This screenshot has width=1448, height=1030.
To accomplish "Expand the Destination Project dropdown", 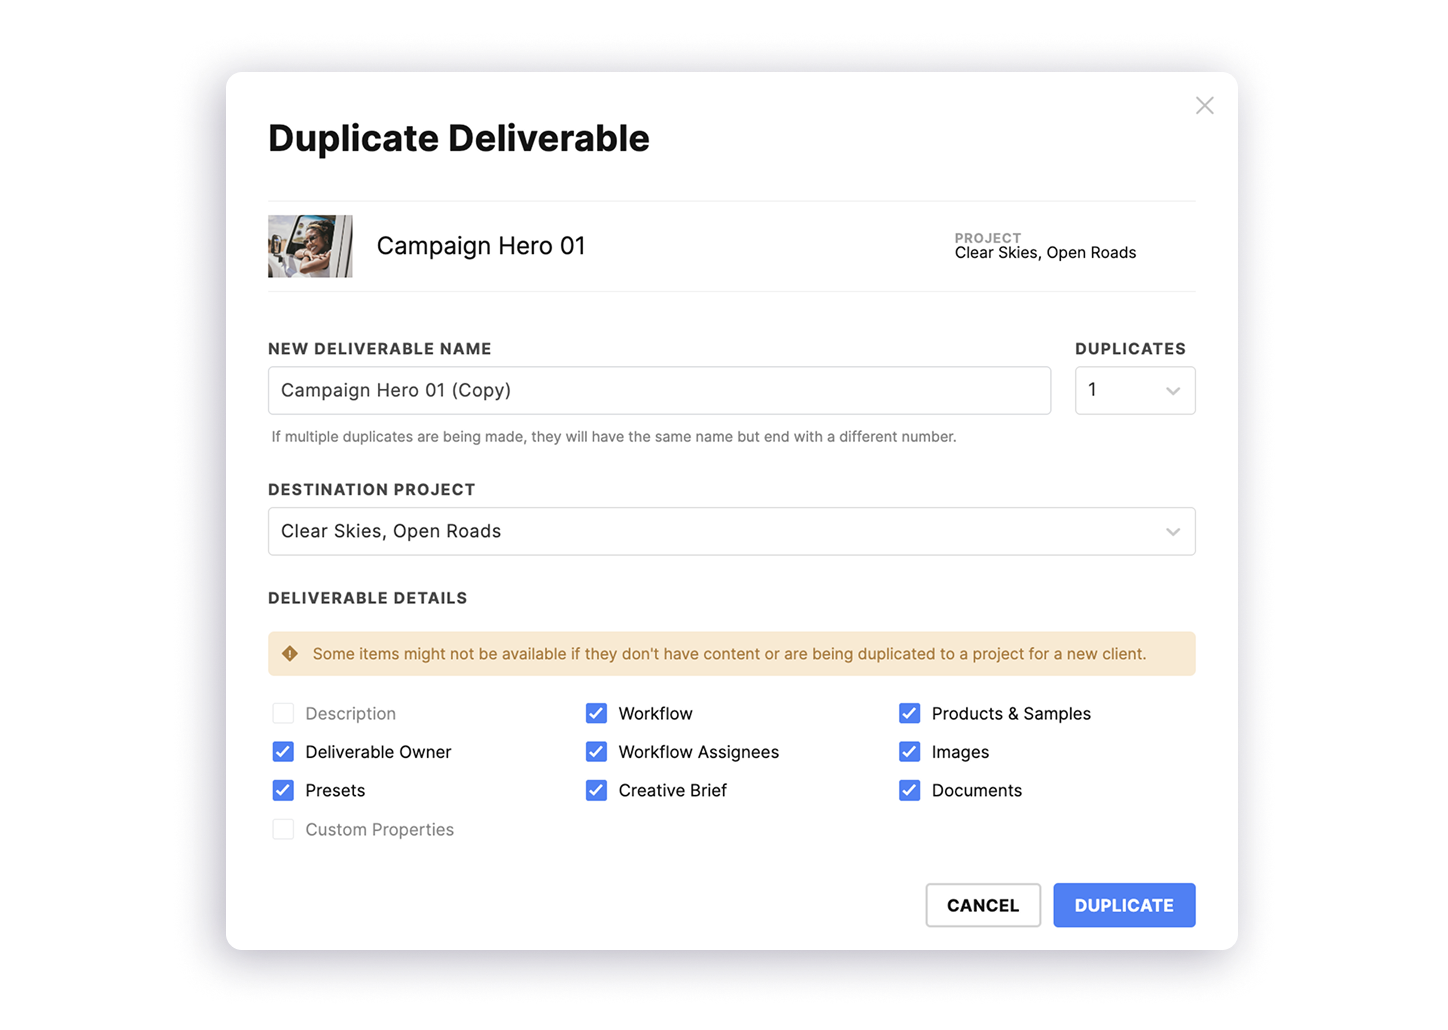I will 731,532.
